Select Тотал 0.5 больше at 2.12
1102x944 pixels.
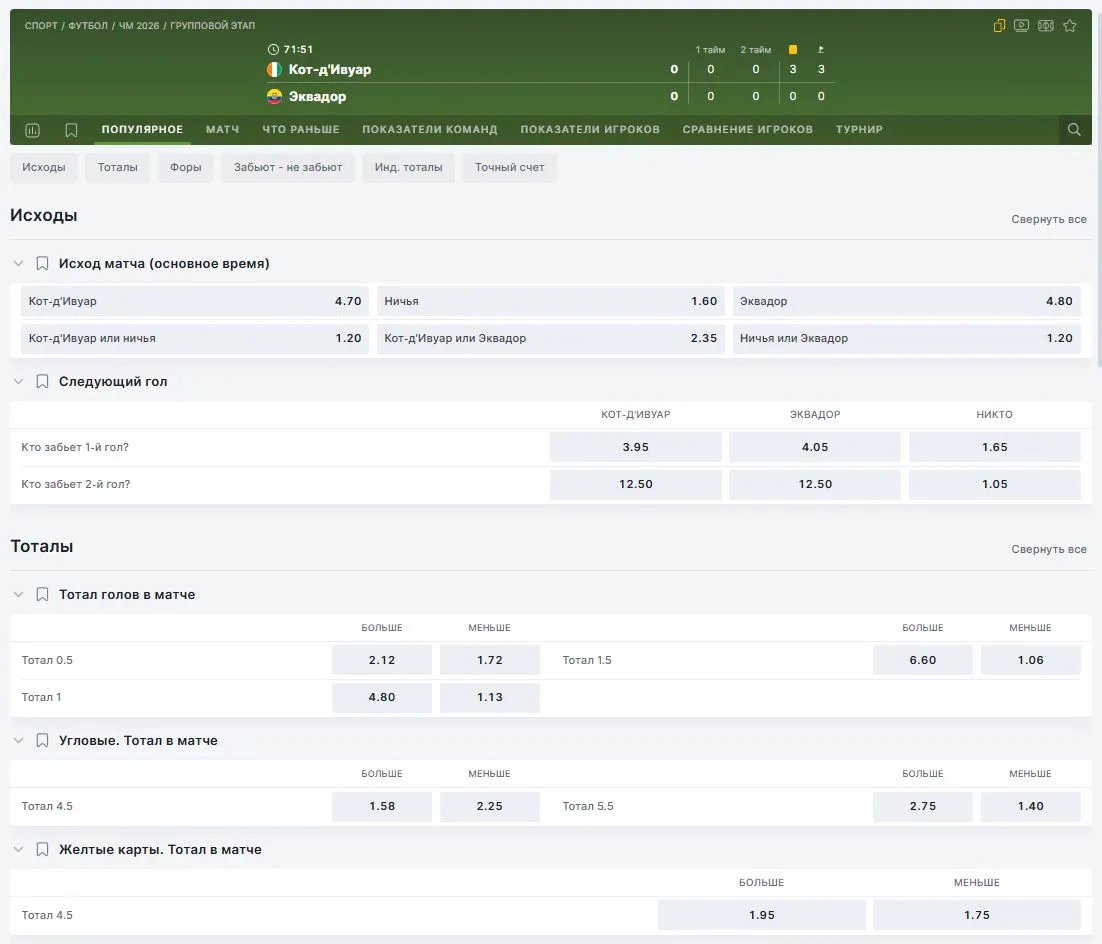pos(382,660)
